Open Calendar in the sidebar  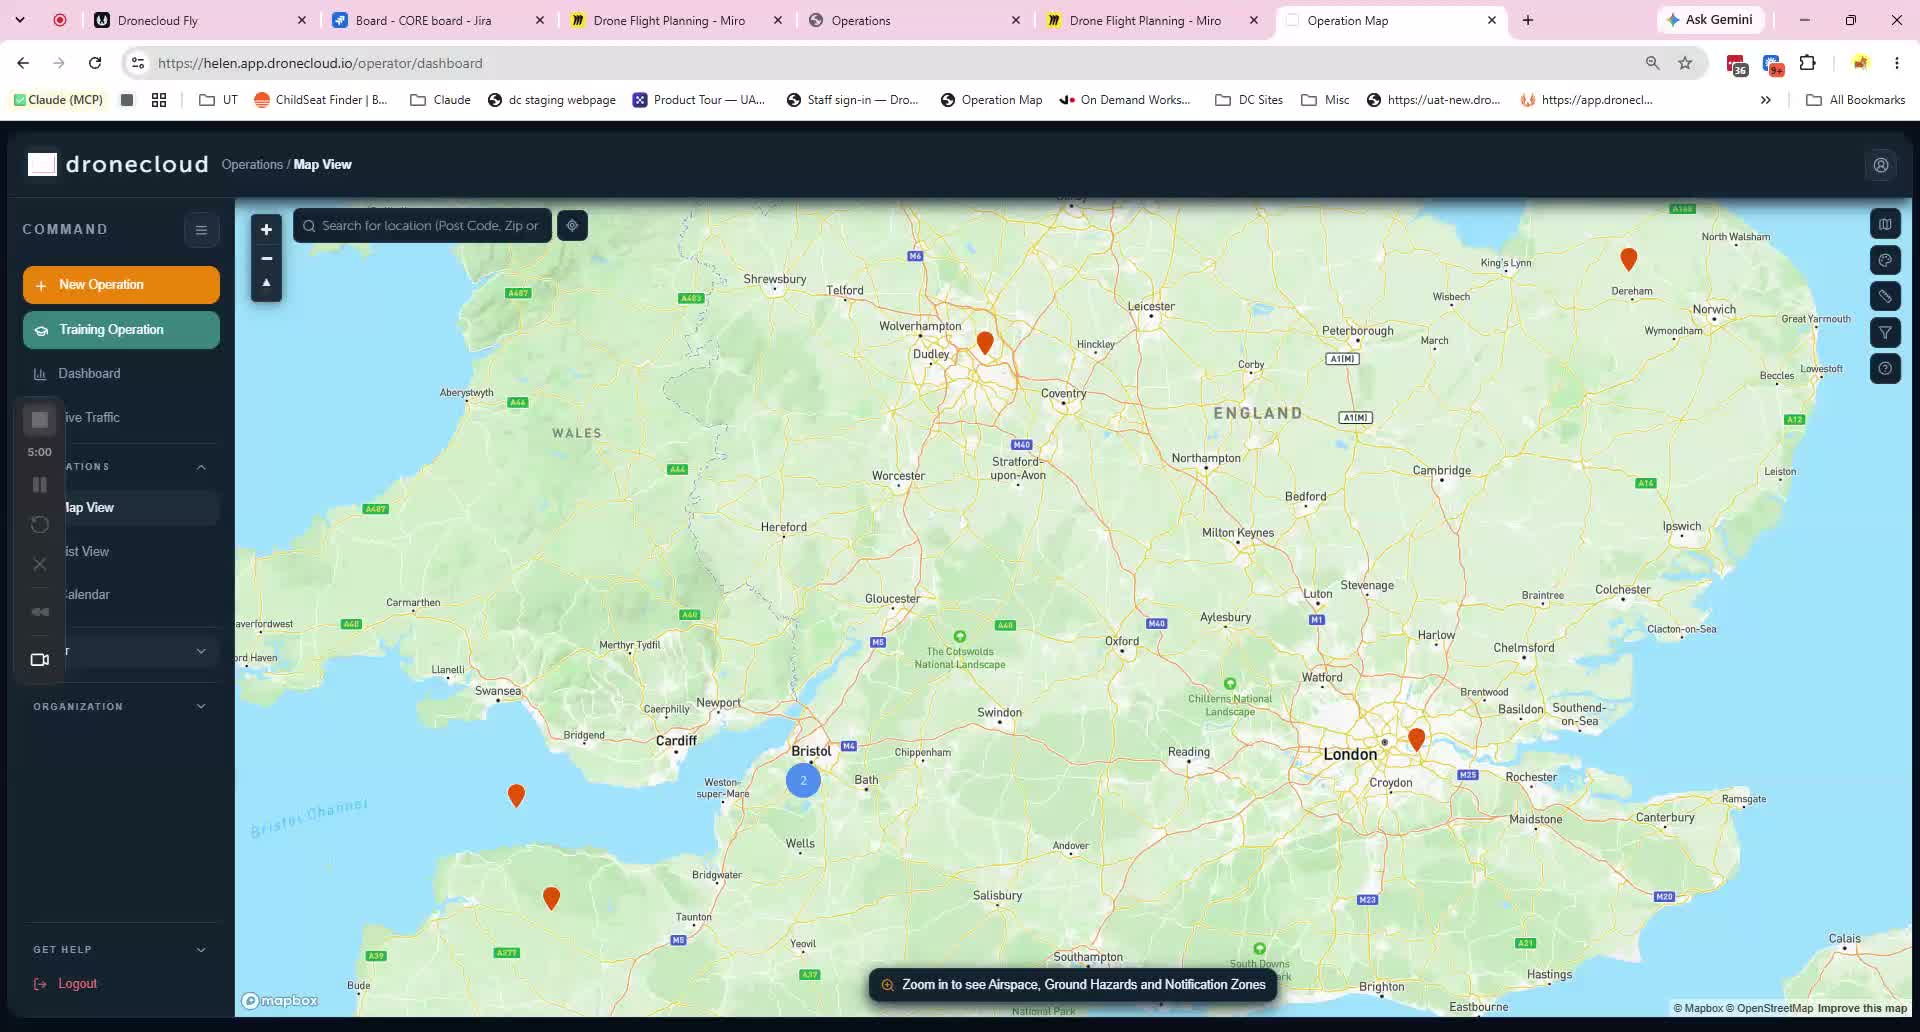pyautogui.click(x=88, y=594)
